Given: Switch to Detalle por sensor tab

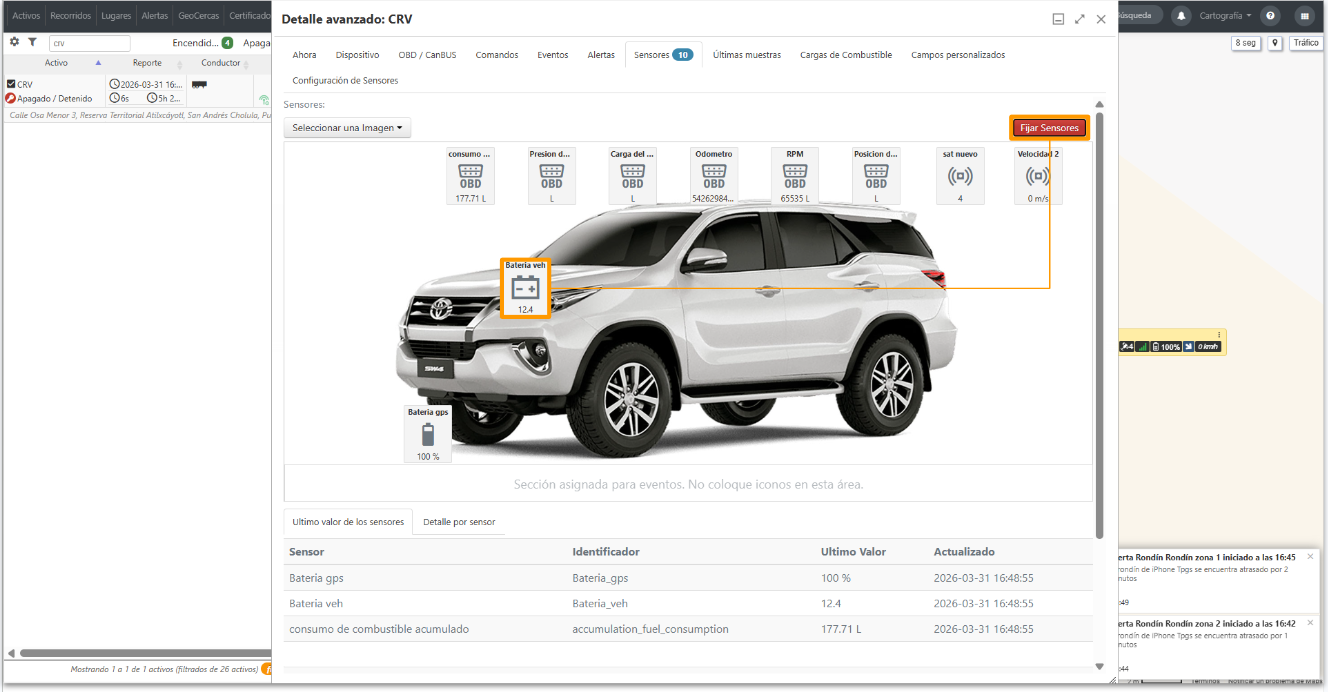Looking at the screenshot, I should (x=459, y=522).
